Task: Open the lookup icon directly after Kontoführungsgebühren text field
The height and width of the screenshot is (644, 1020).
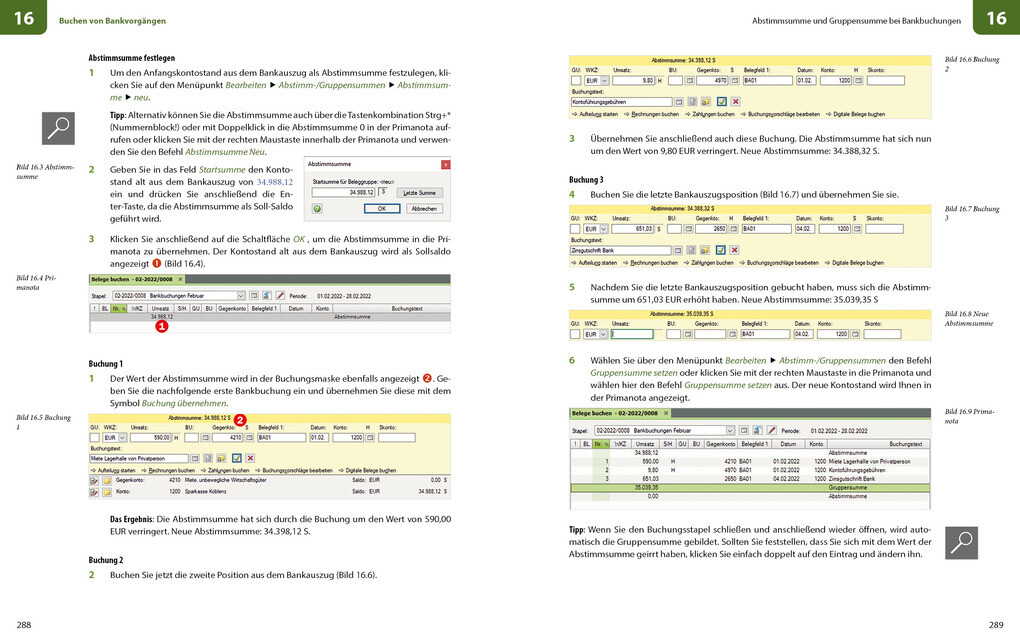Action: coord(679,102)
